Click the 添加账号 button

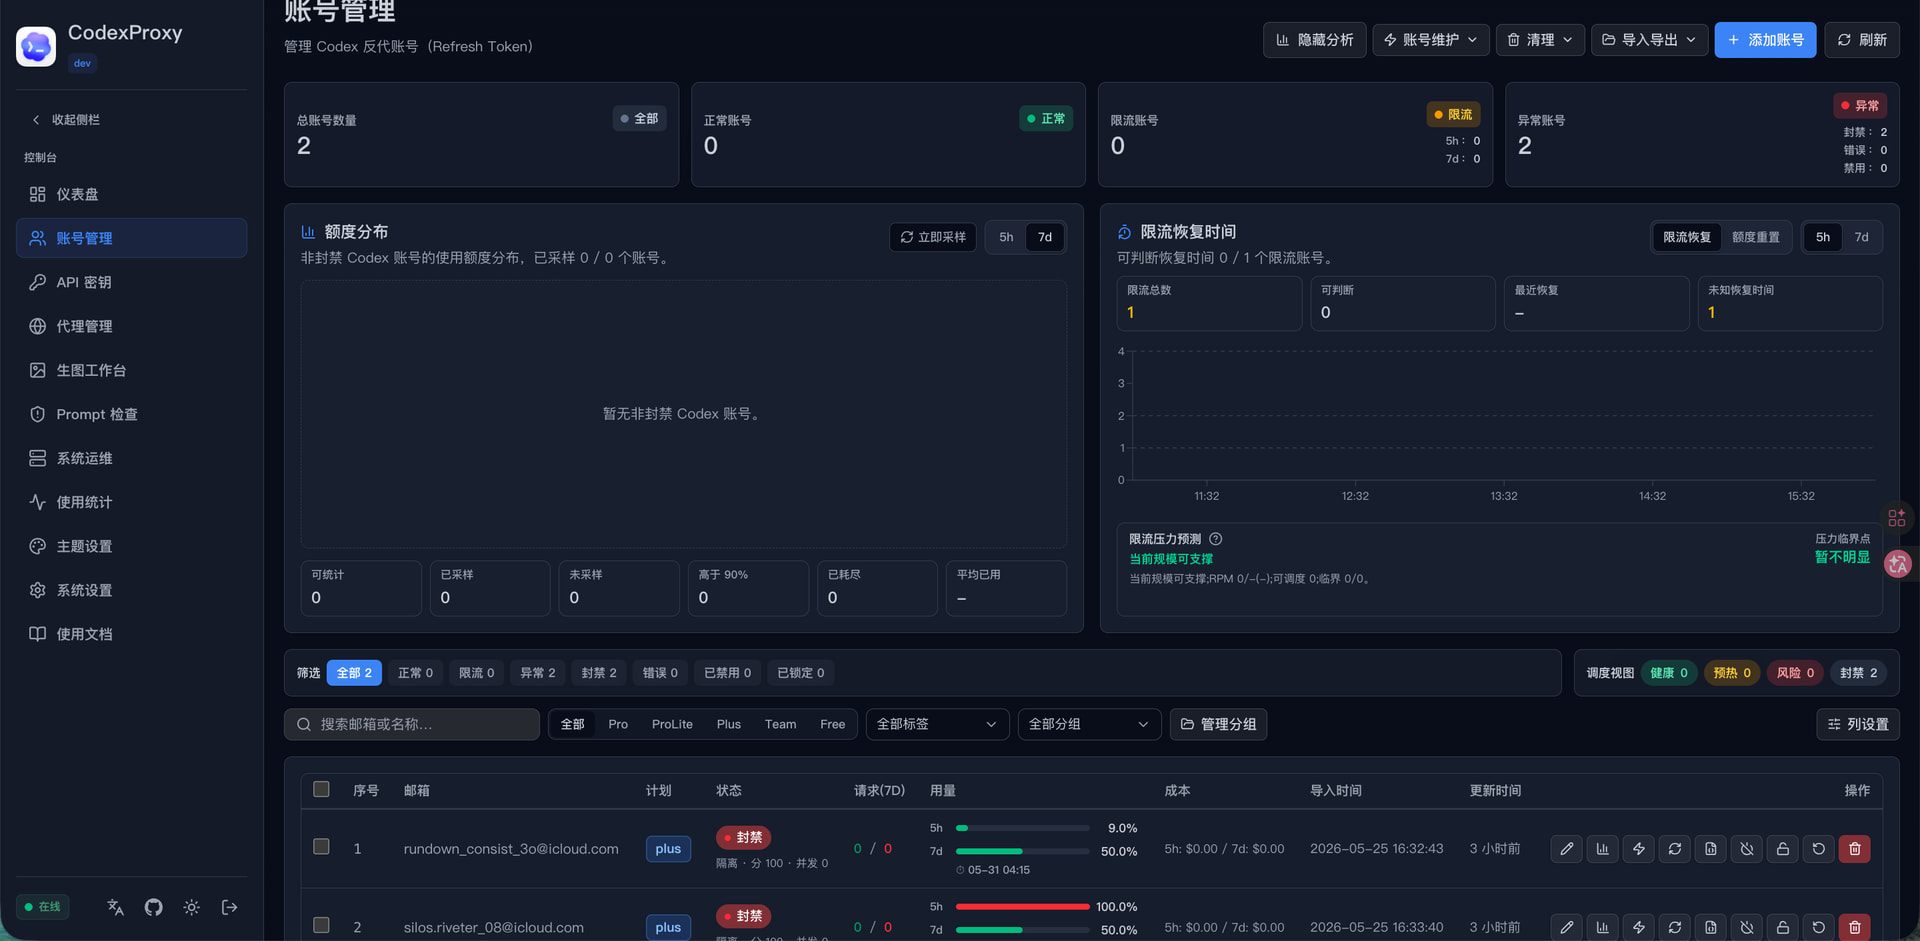pyautogui.click(x=1765, y=40)
